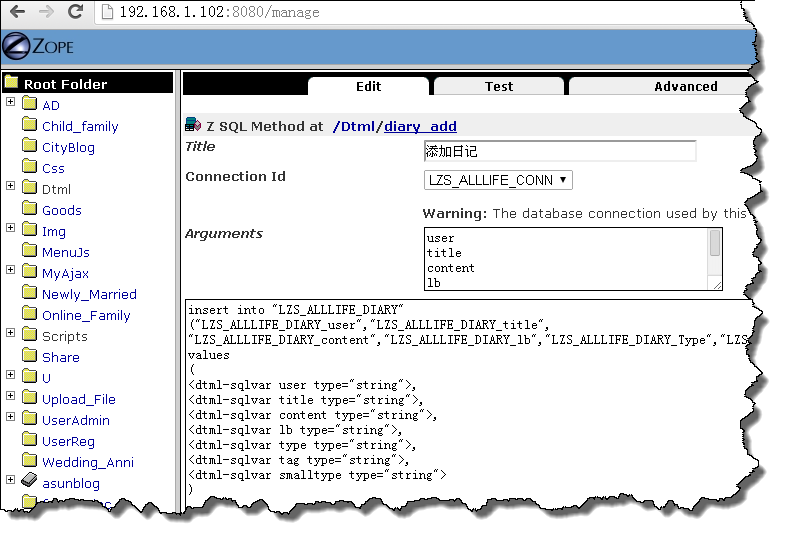This screenshot has height=537, width=785.
Task: Open the UserReg folder link
Action: coord(68,441)
